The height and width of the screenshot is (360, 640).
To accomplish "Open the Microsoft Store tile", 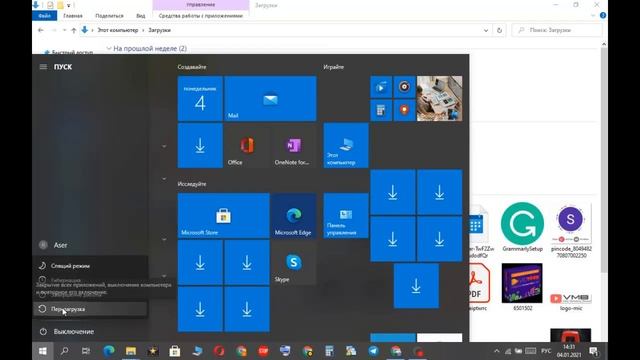I will 224,216.
